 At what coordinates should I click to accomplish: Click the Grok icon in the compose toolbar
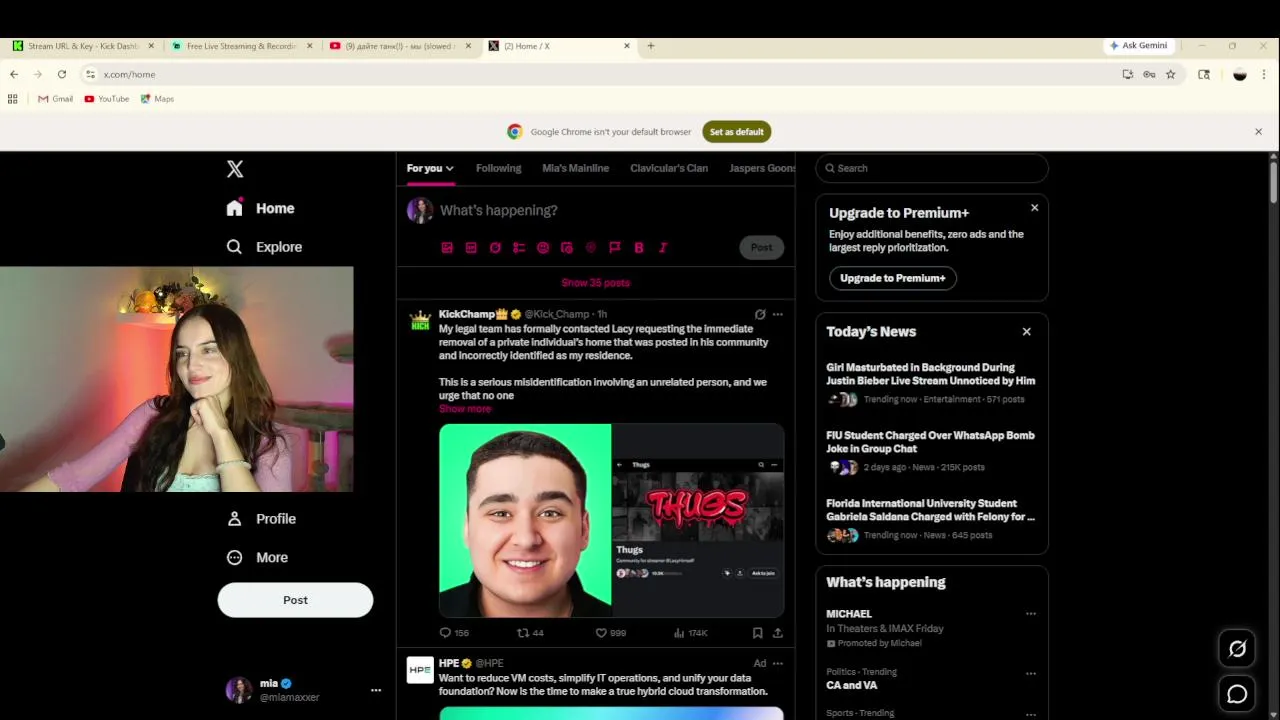[495, 247]
